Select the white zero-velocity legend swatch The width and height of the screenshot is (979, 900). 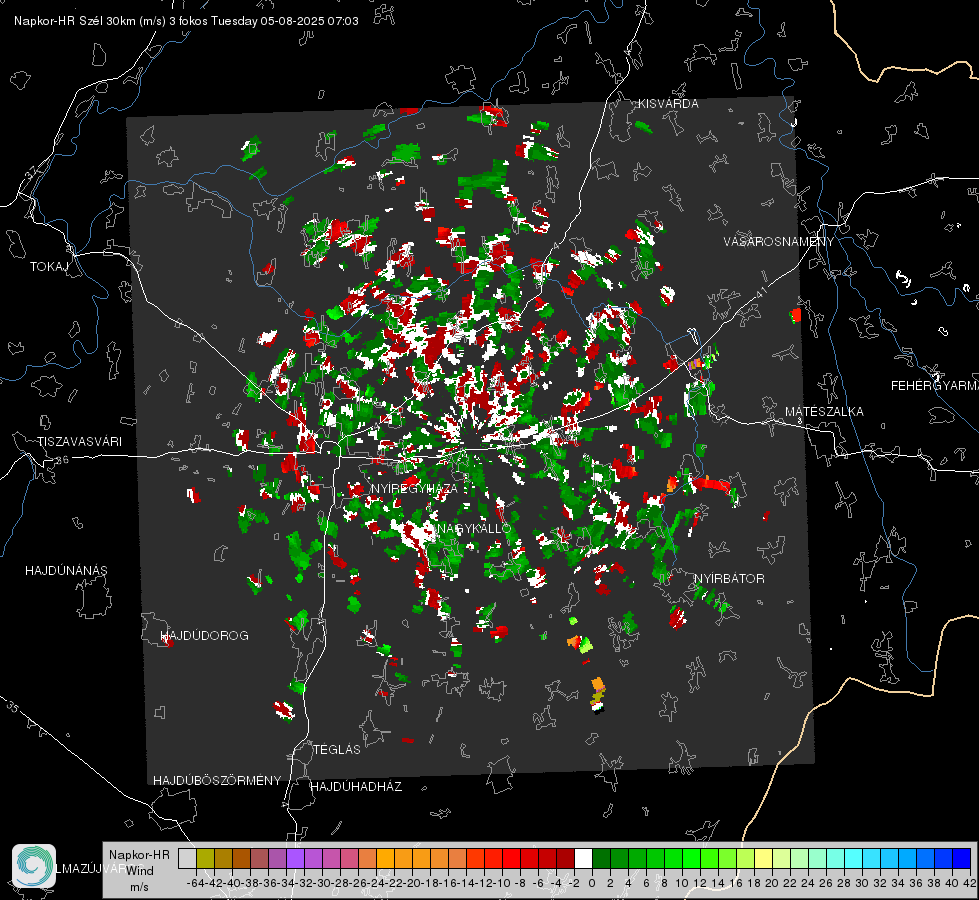coord(583,858)
